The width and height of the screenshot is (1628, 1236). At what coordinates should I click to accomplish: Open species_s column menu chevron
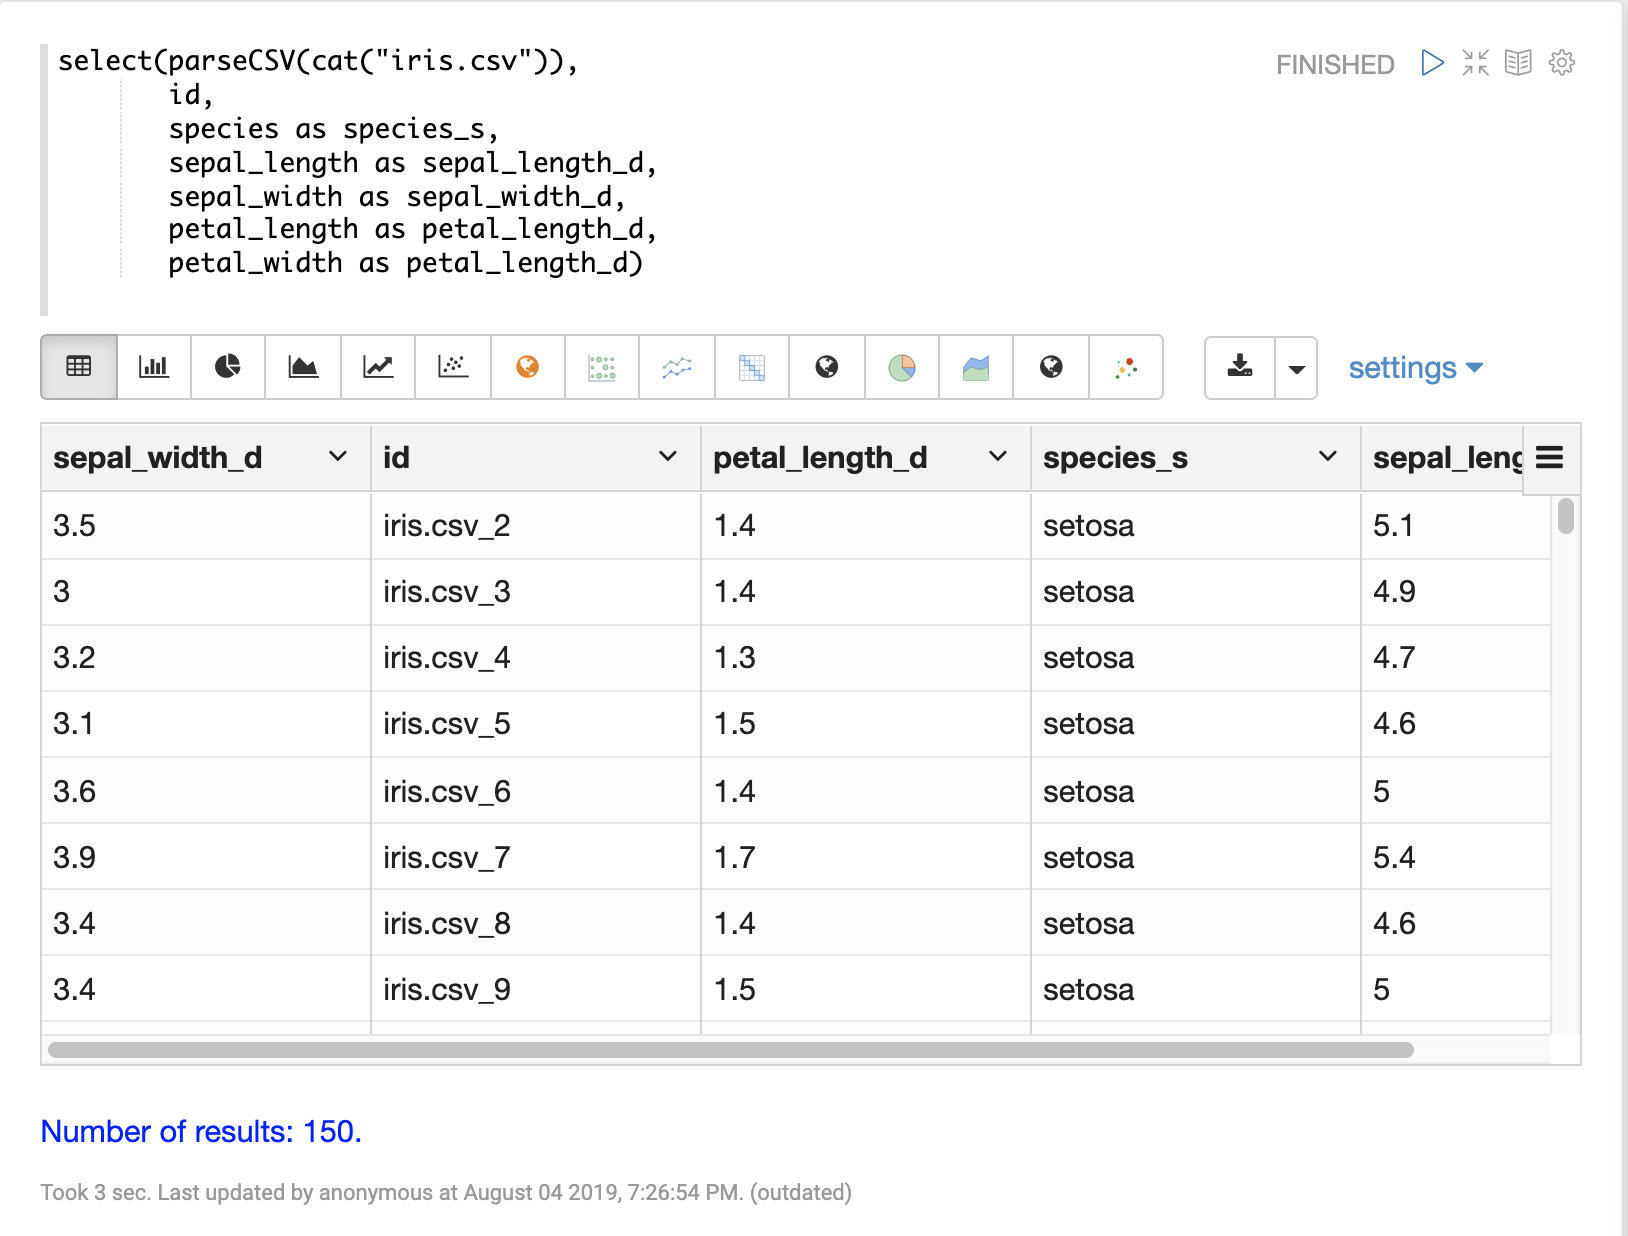click(x=1327, y=457)
